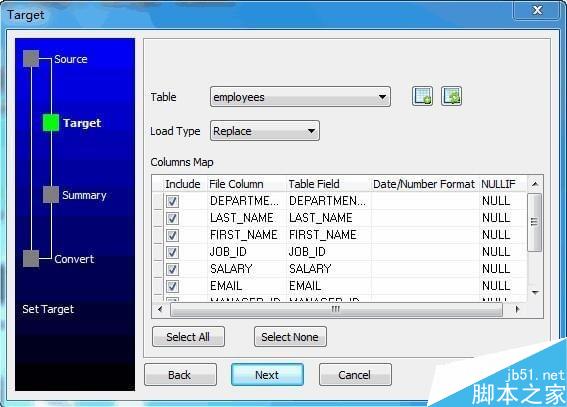567x407 pixels.
Task: Click the Summary step square icon
Action: point(51,194)
